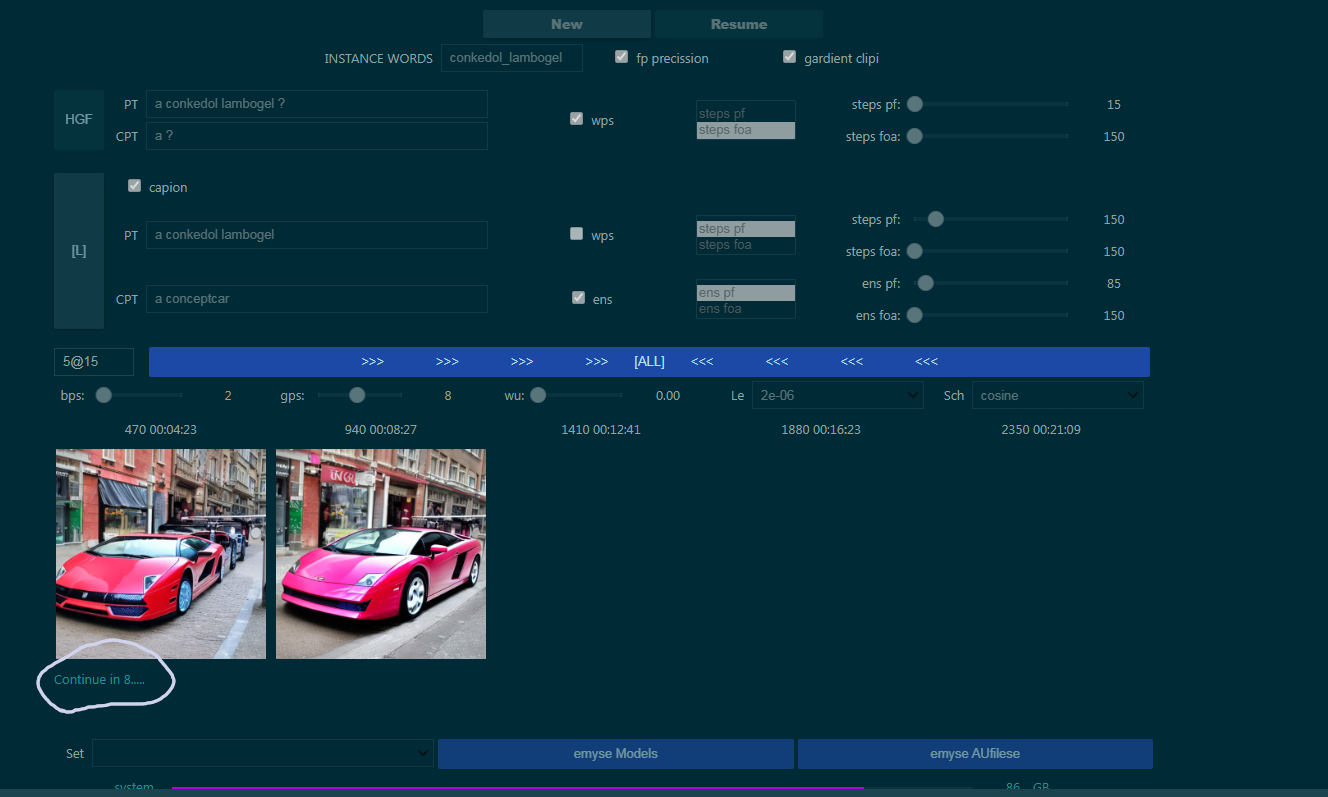Enable wps checkbox in the [L] section
This screenshot has height=797, width=1328.
tap(576, 234)
